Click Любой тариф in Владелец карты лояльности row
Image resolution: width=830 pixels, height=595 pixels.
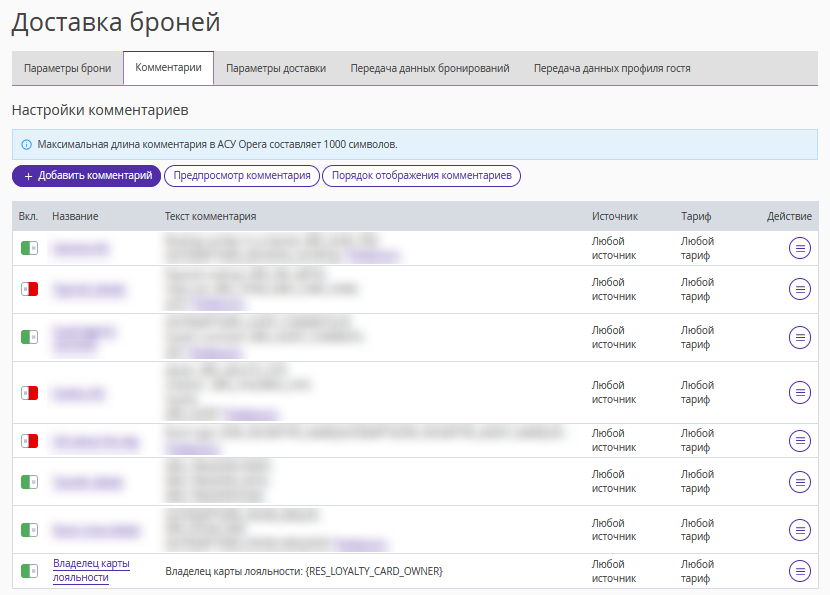pos(697,571)
